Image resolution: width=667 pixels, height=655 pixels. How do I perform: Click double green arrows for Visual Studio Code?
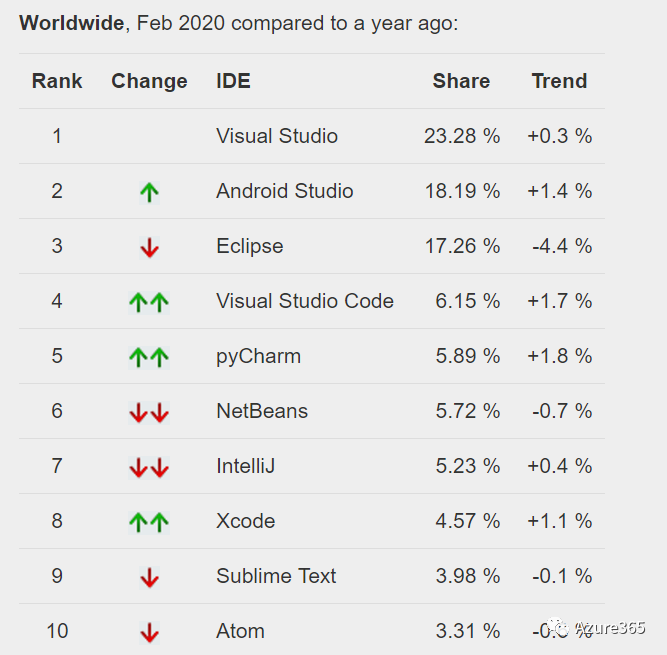pyautogui.click(x=149, y=302)
